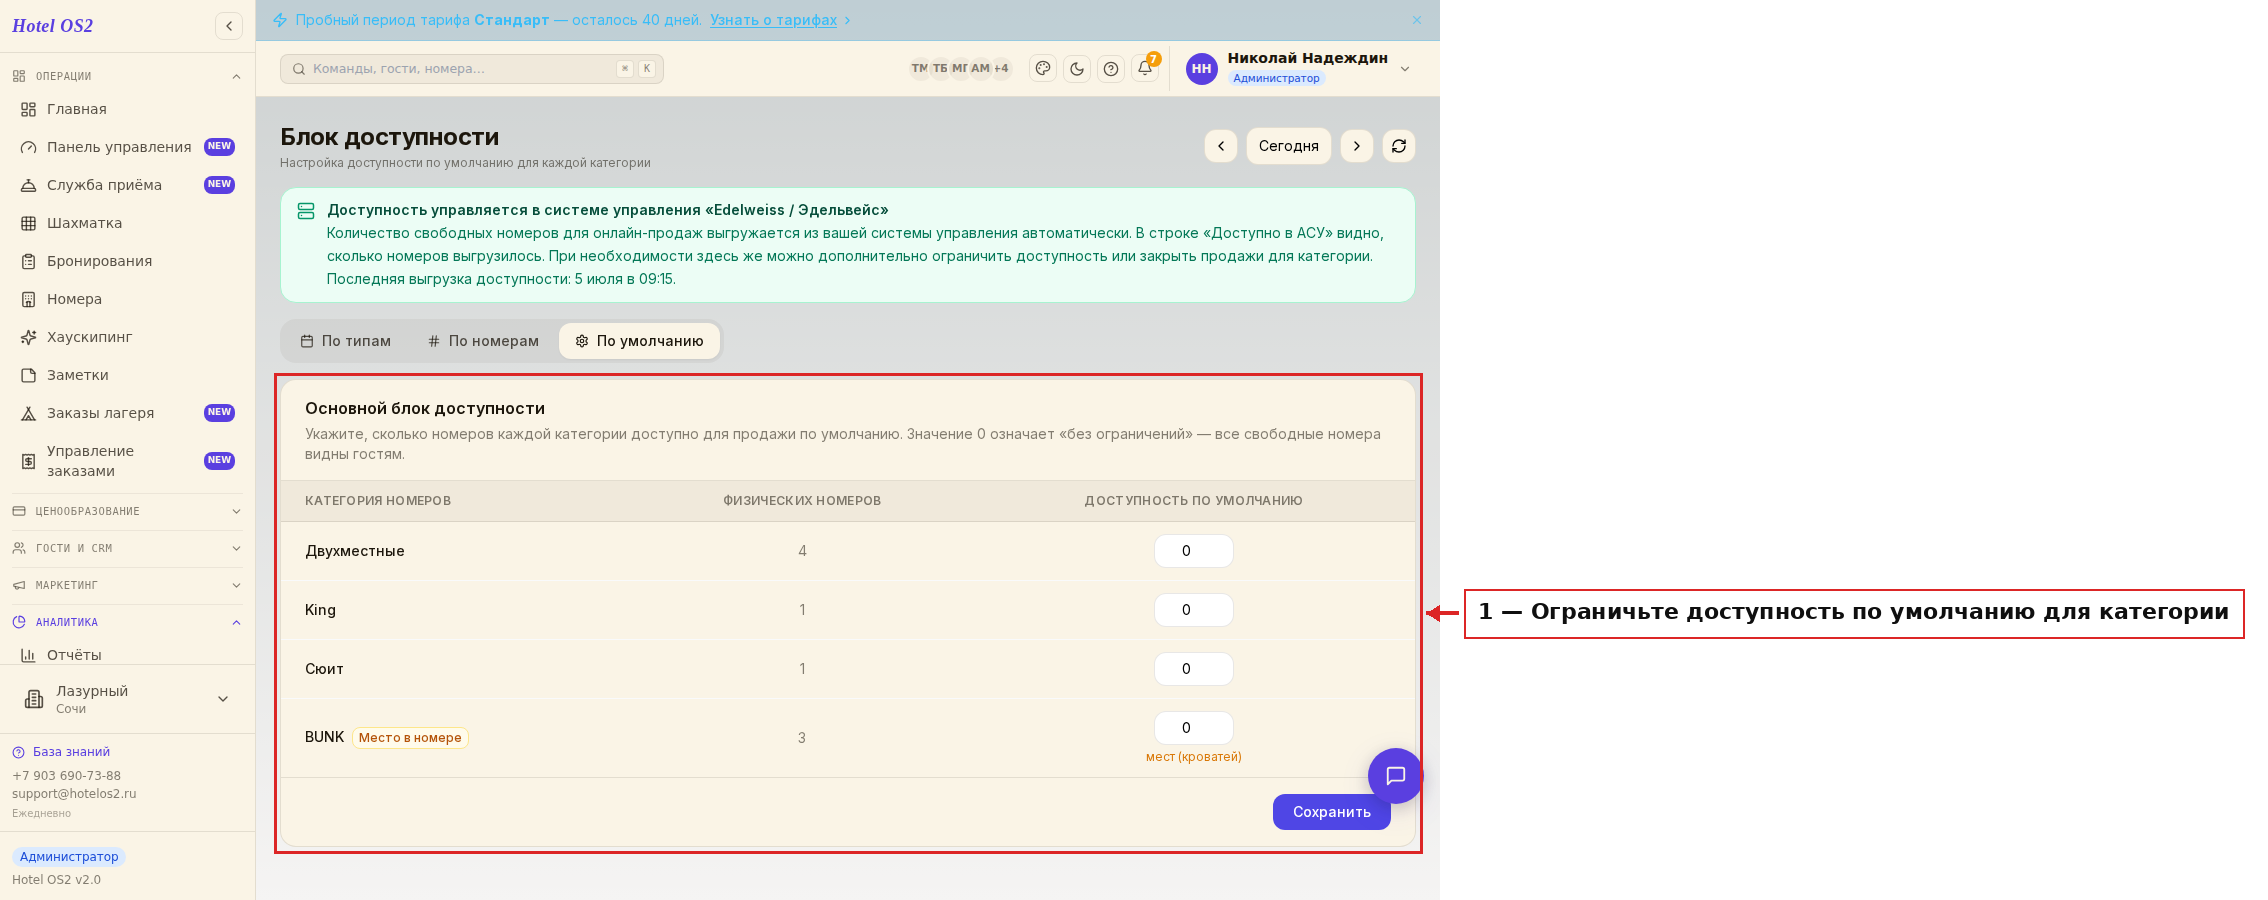This screenshot has width=2268, height=900.
Task: Edit availability field for BUNK
Action: coord(1193,728)
